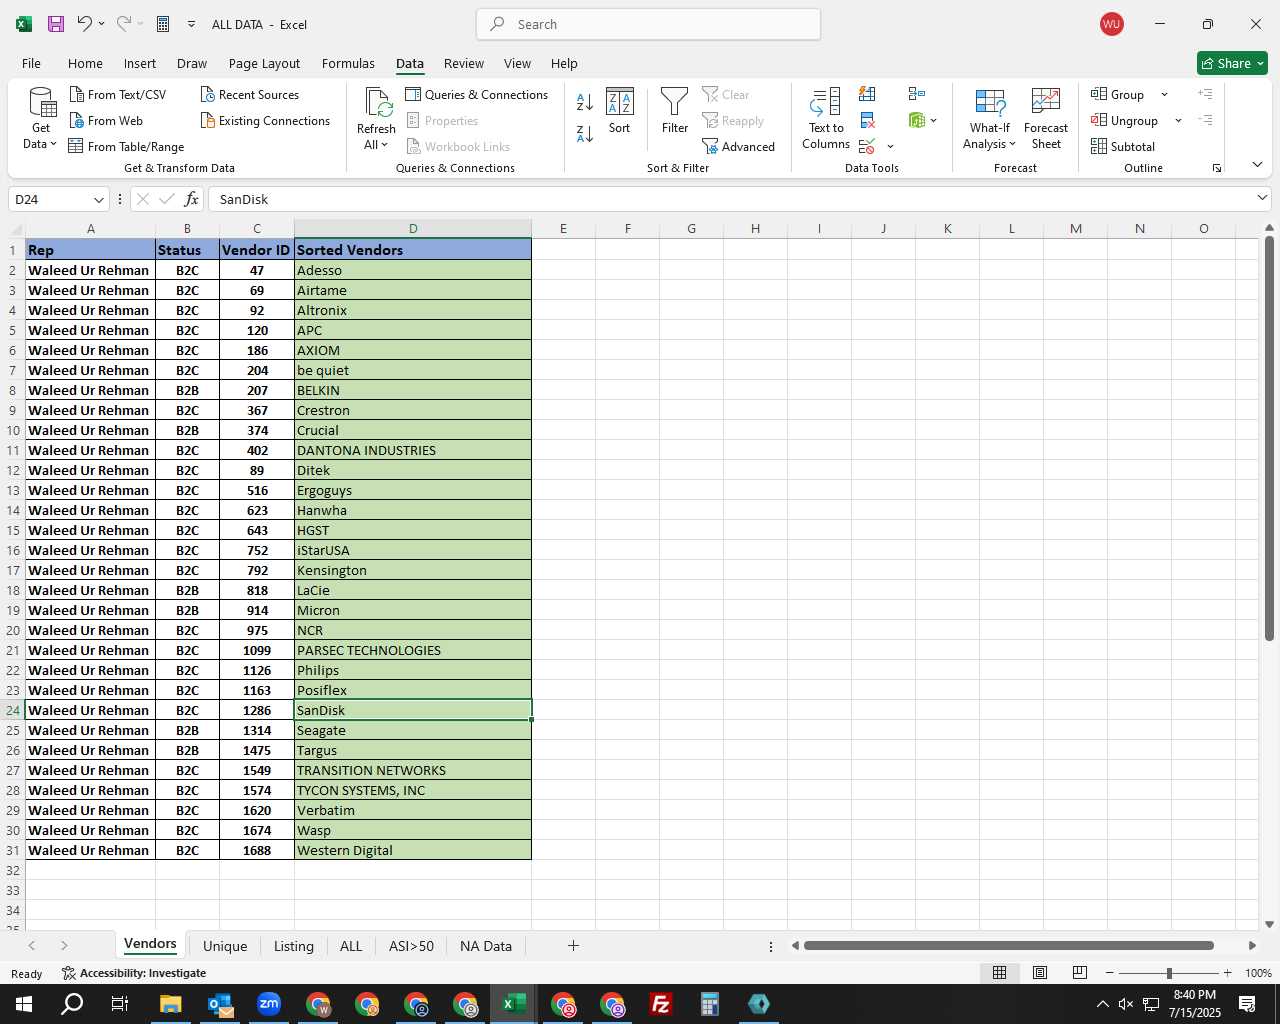This screenshot has width=1280, height=1024.
Task: Open the Formulas ribbon tab
Action: 348,63
